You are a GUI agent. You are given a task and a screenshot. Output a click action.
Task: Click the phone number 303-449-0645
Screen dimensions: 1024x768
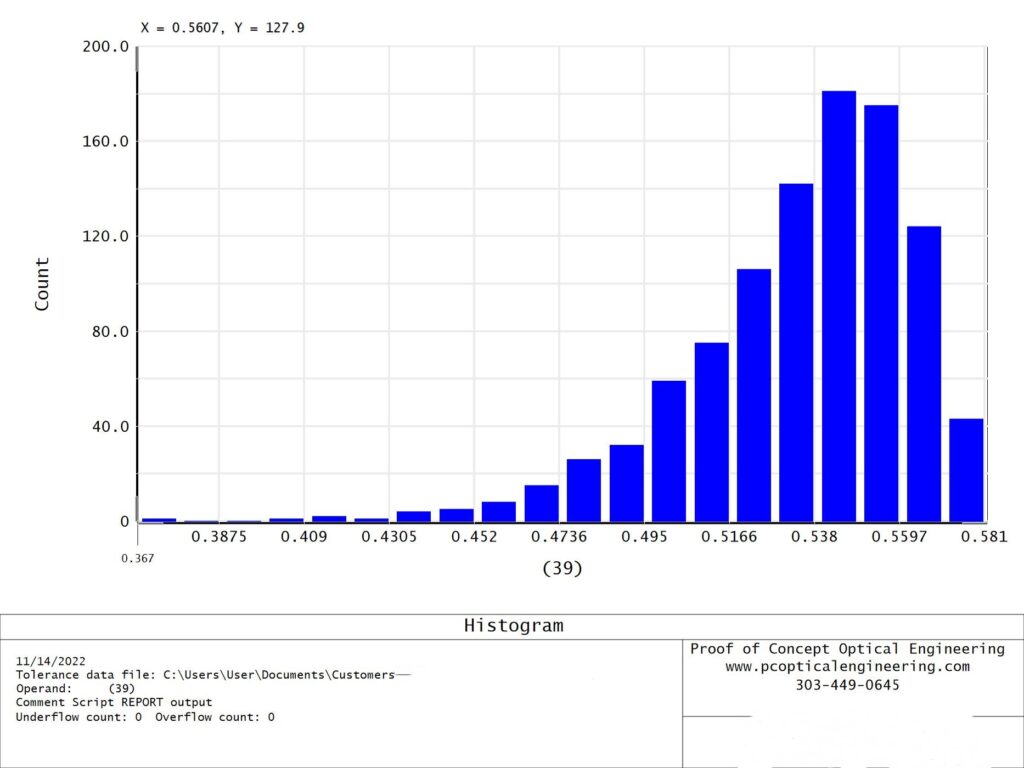pyautogui.click(x=847, y=685)
